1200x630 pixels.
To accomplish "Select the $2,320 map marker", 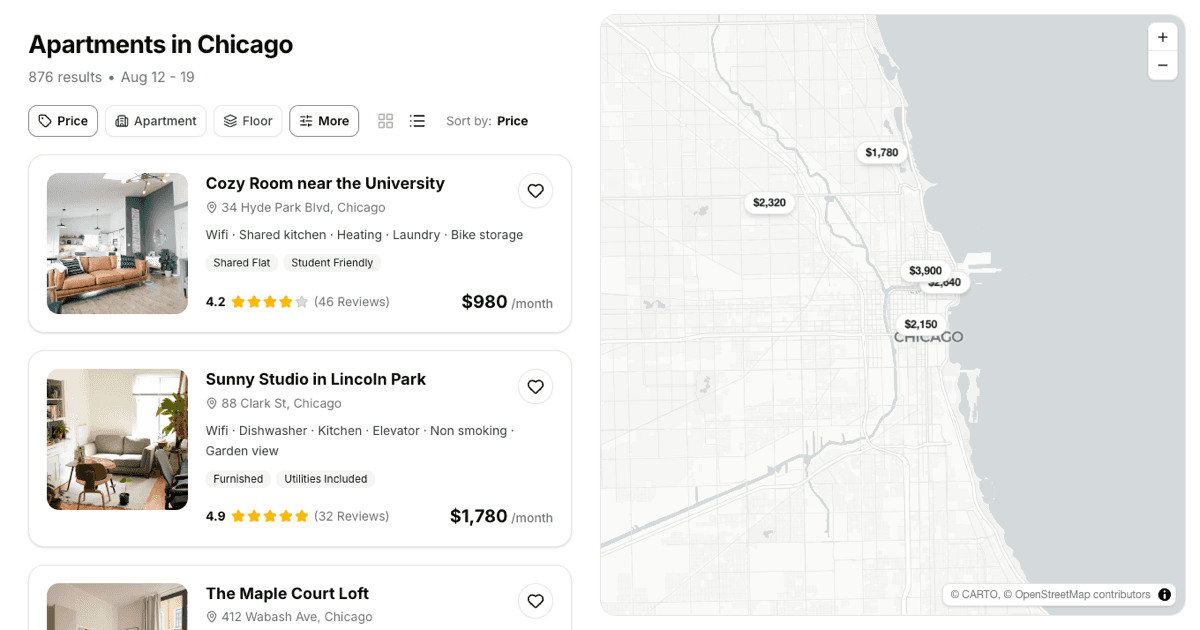I will pos(769,202).
